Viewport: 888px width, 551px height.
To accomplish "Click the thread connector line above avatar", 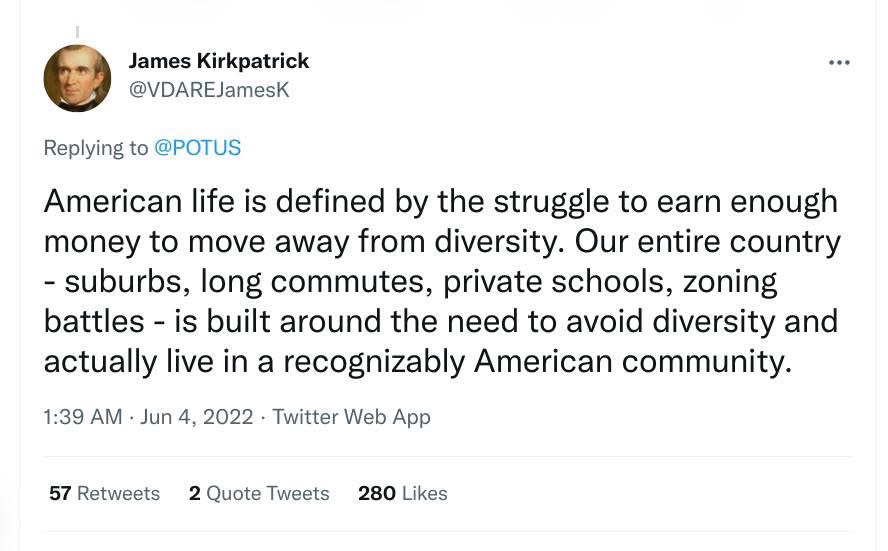I will coord(78,32).
